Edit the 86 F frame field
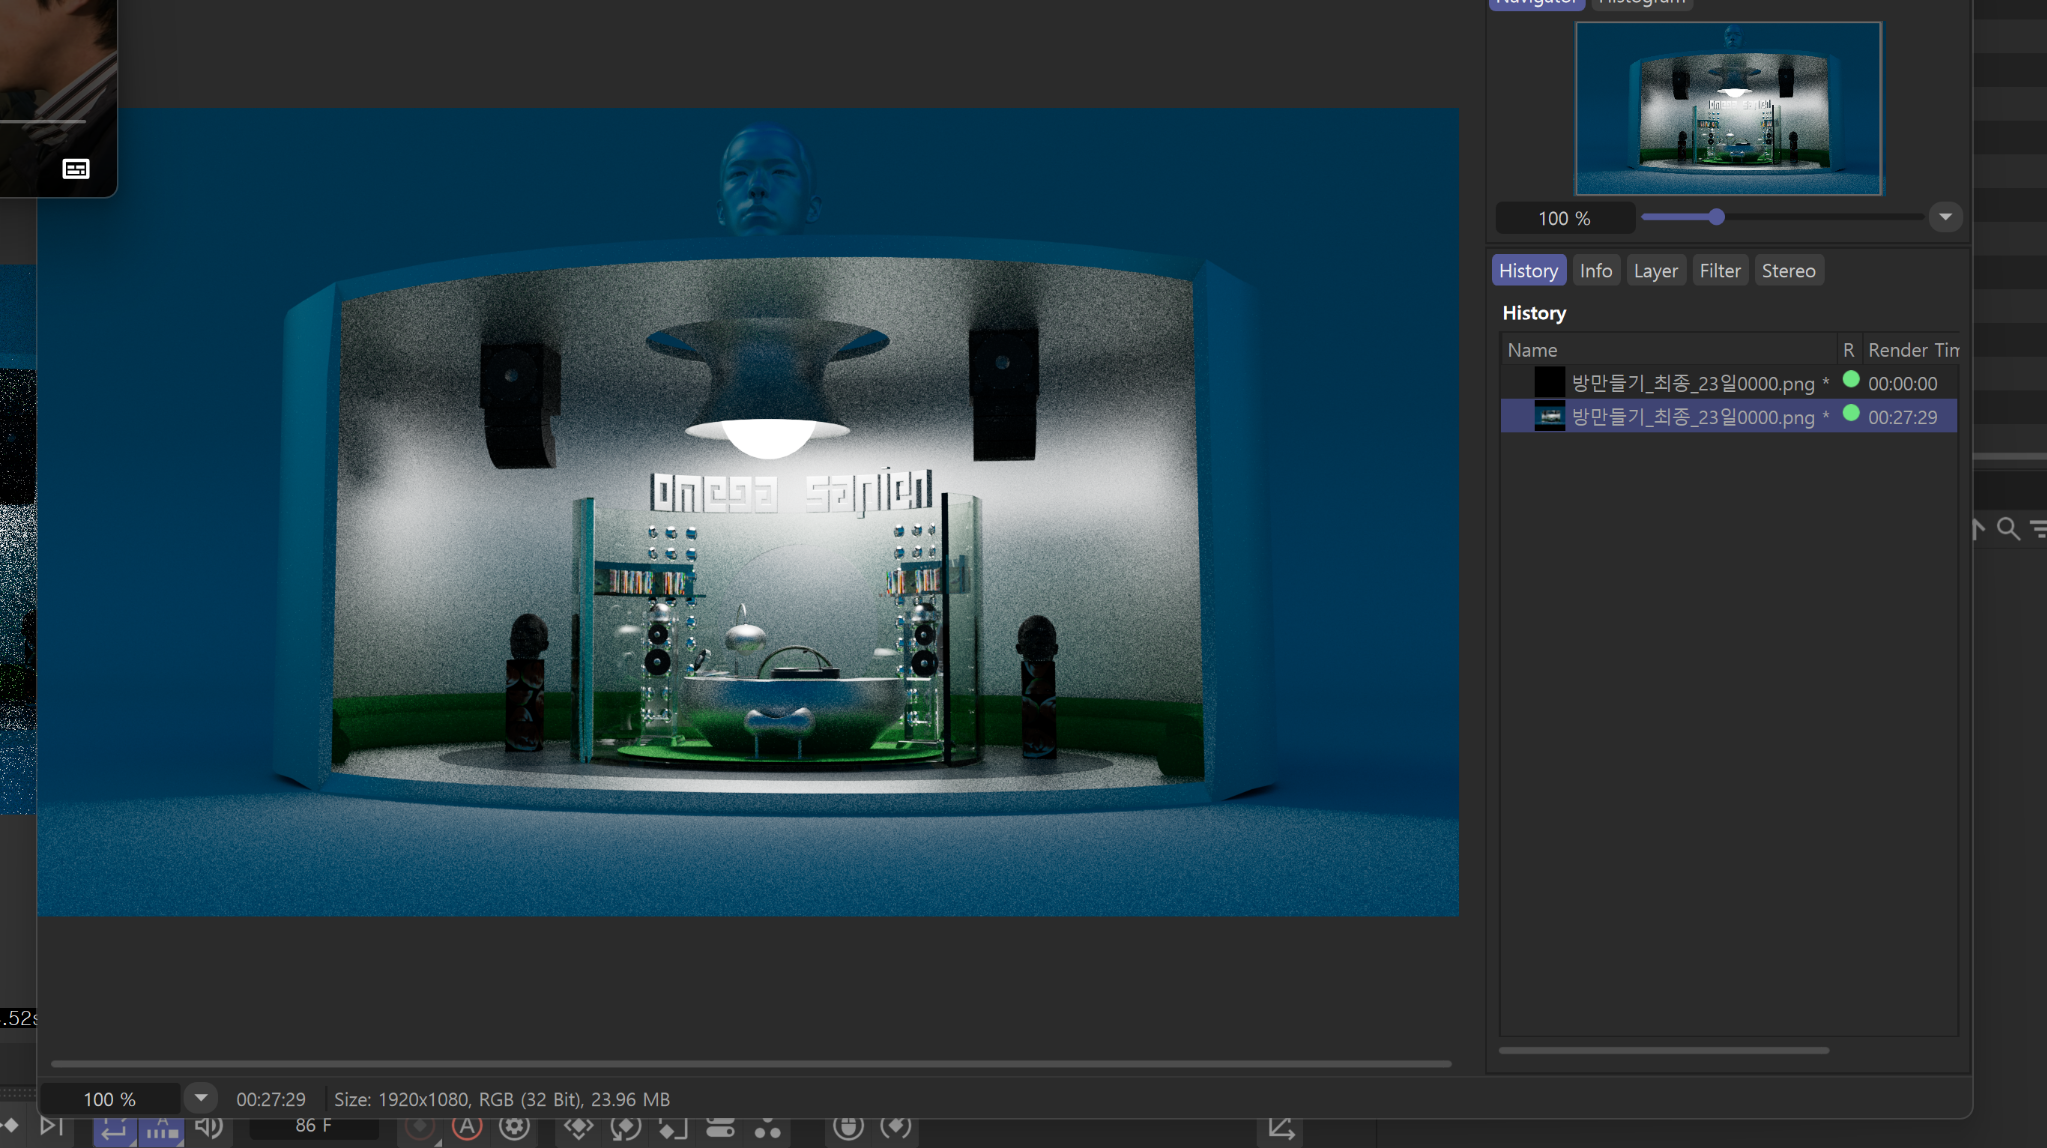This screenshot has width=2047, height=1148. point(314,1126)
